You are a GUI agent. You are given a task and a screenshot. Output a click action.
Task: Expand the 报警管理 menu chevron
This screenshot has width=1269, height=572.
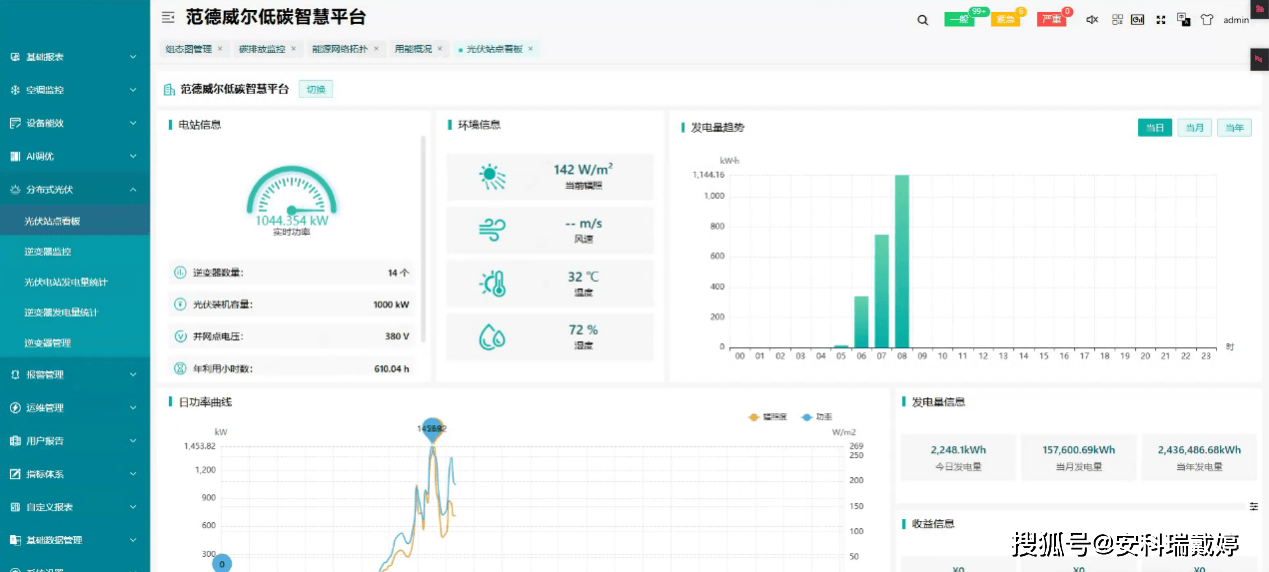pos(133,375)
